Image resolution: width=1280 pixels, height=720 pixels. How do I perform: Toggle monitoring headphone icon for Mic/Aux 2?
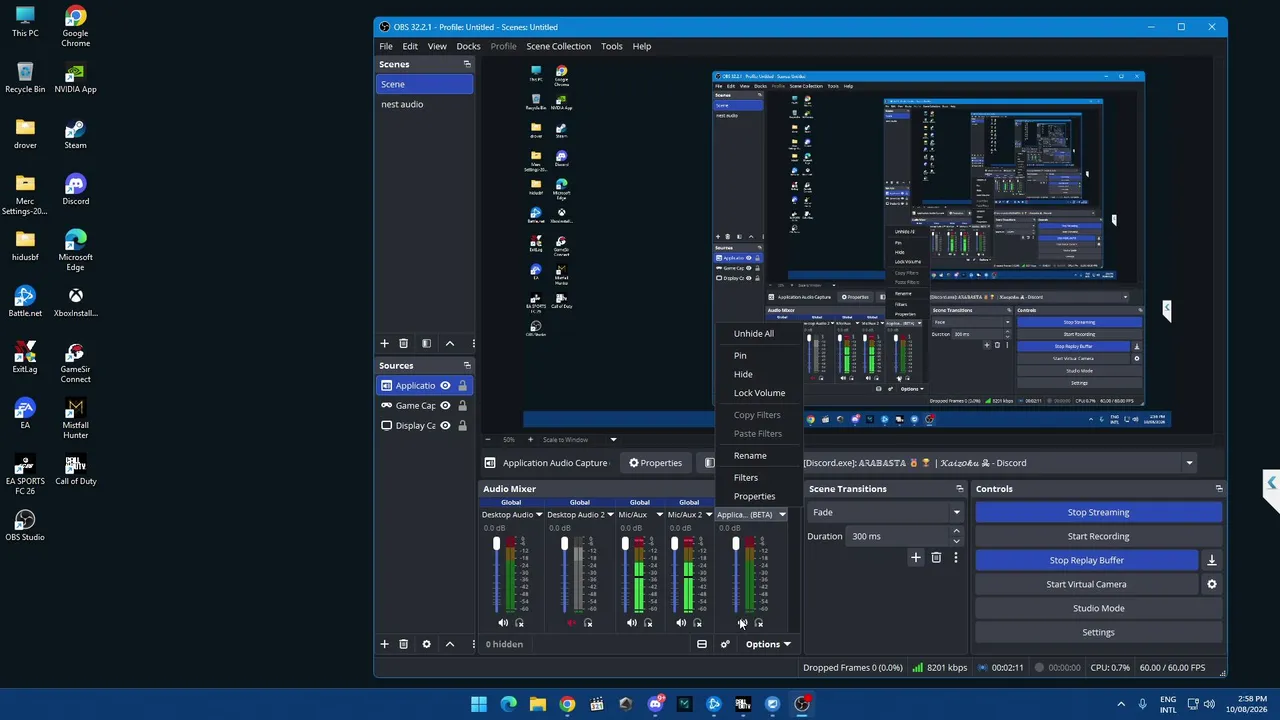(697, 623)
